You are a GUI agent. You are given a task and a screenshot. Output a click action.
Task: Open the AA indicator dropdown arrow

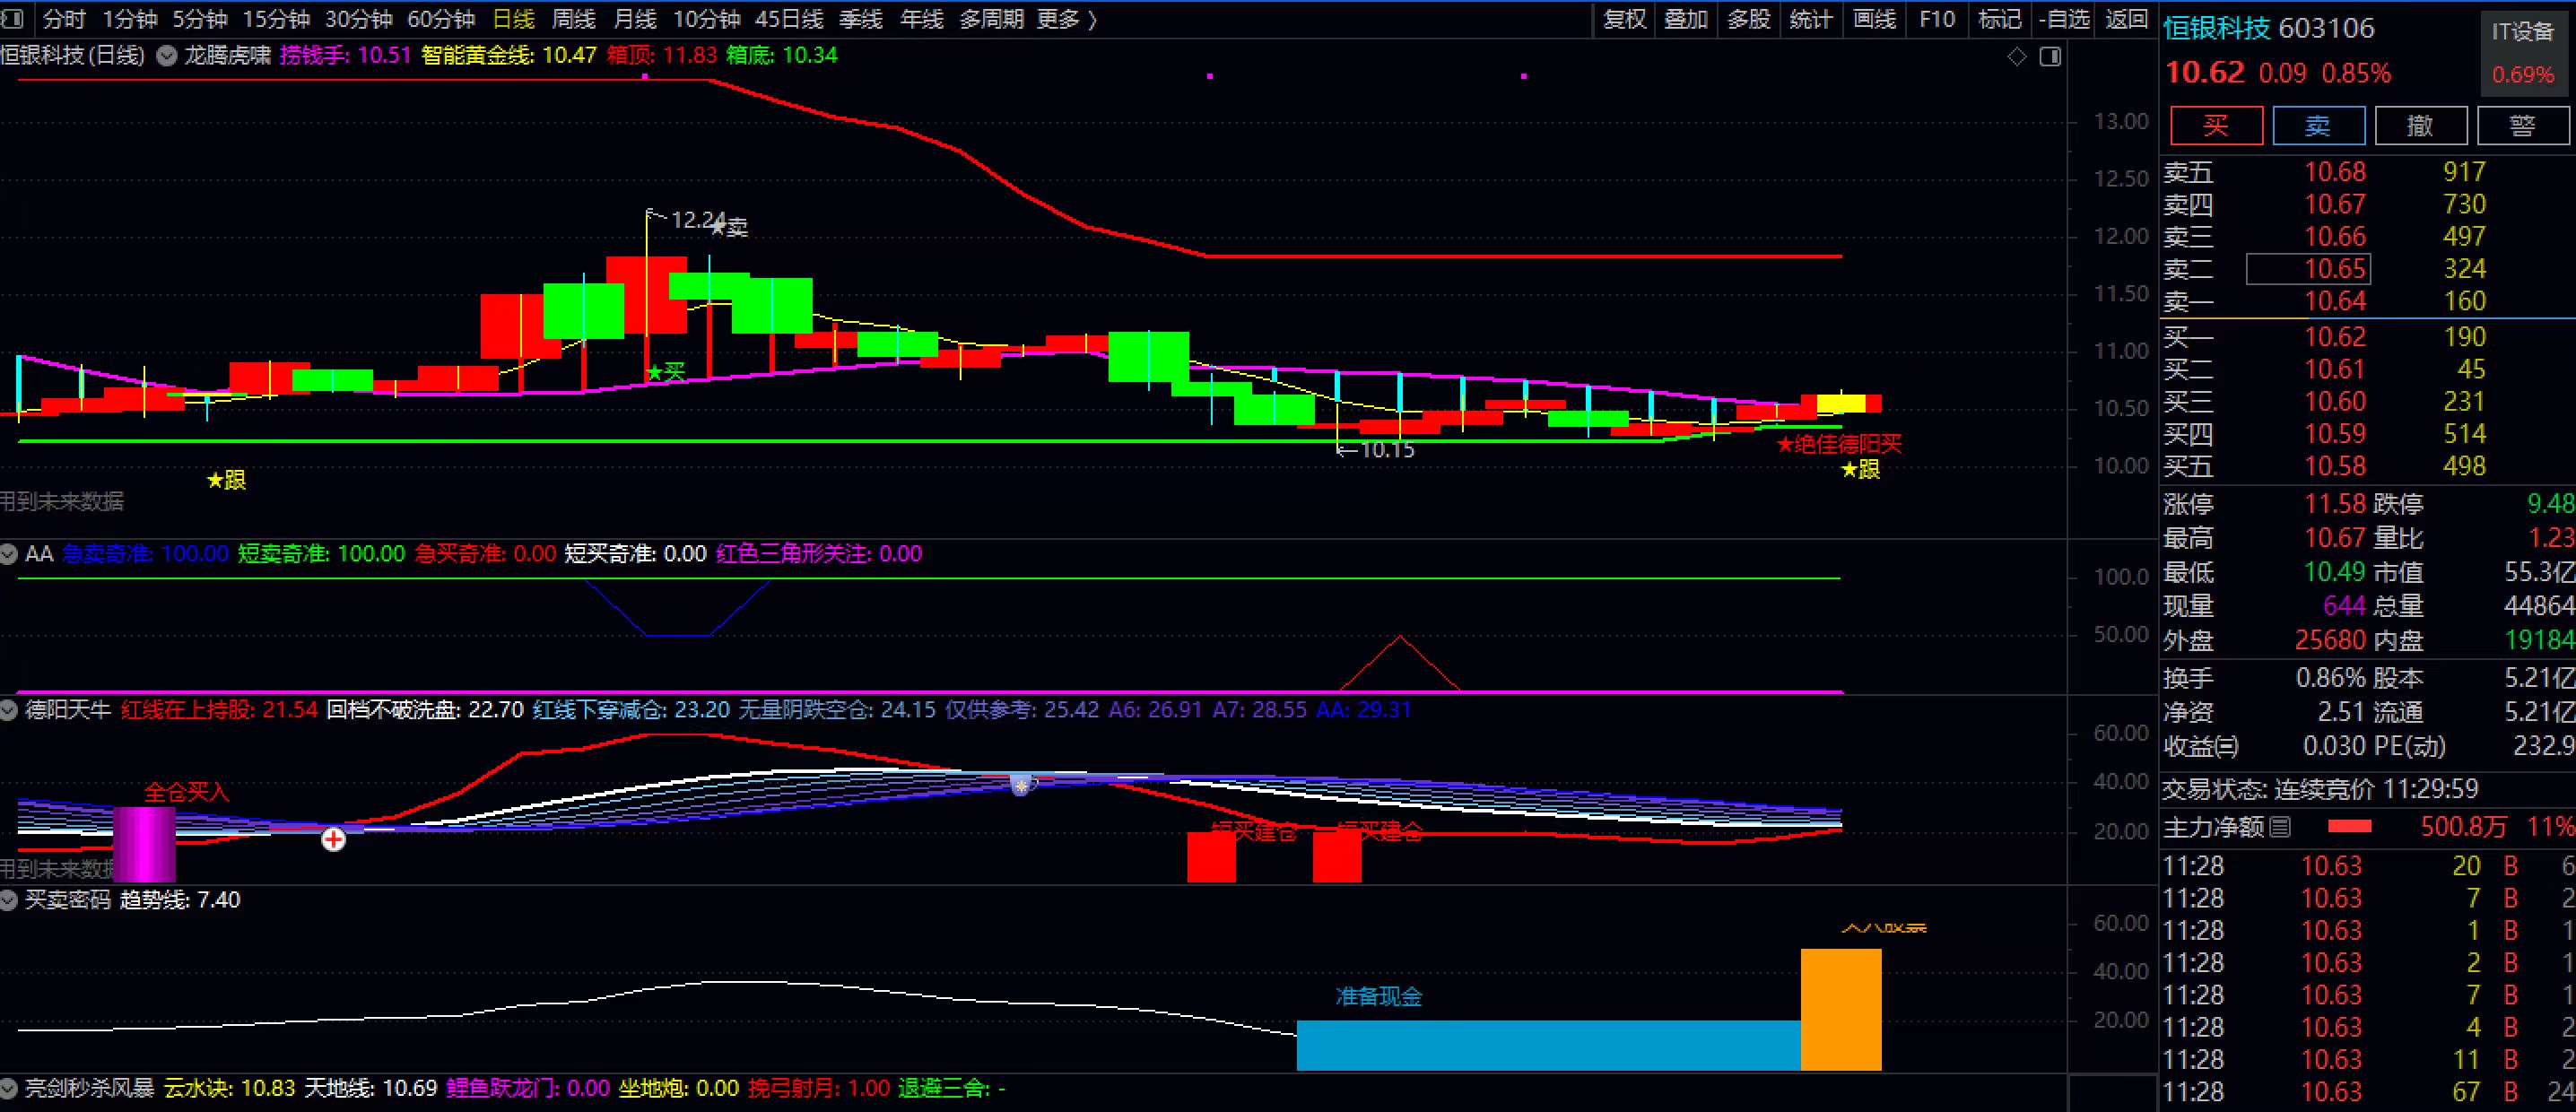coord(9,554)
